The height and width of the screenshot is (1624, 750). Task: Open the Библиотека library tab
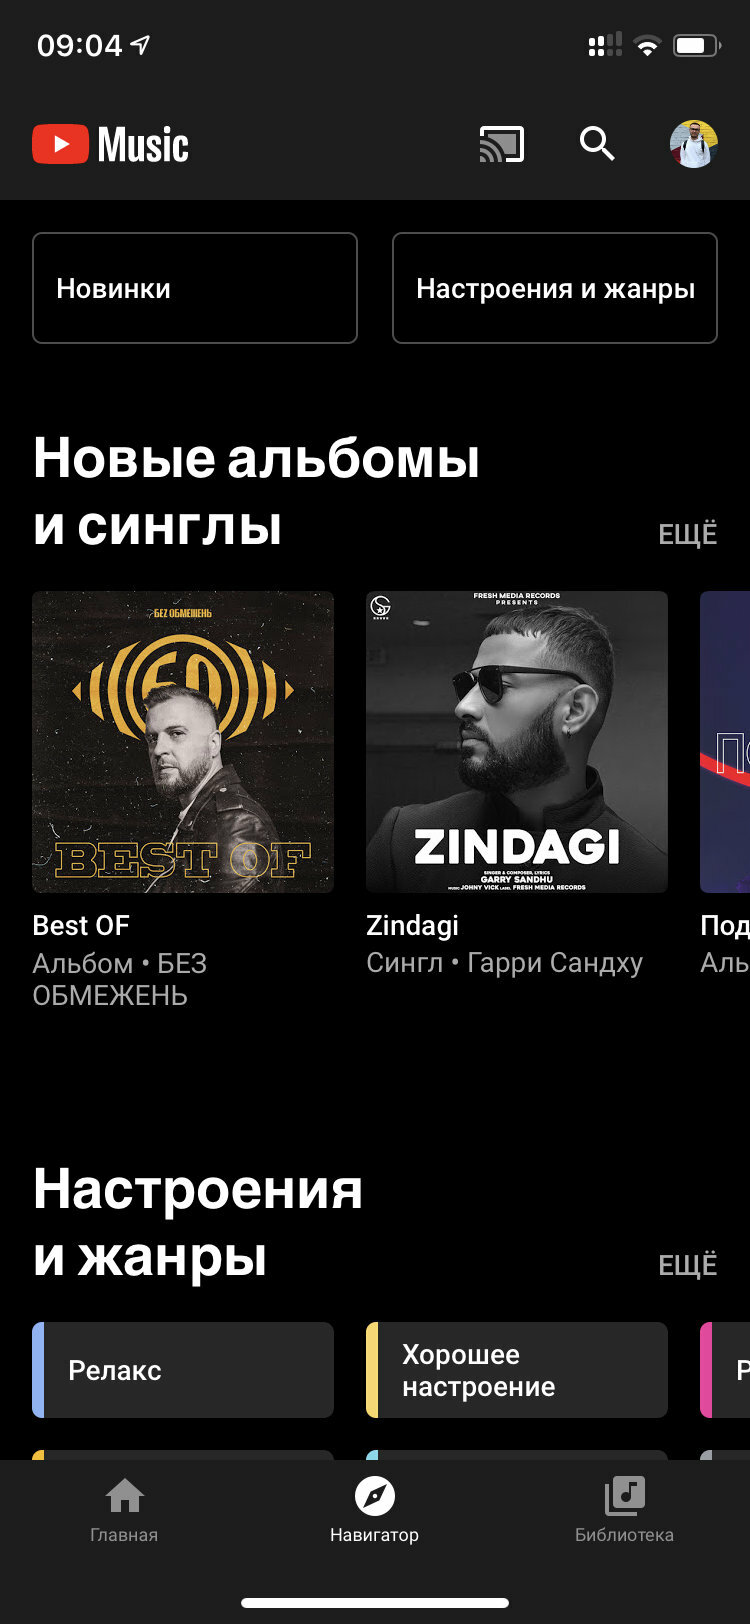[x=624, y=1510]
